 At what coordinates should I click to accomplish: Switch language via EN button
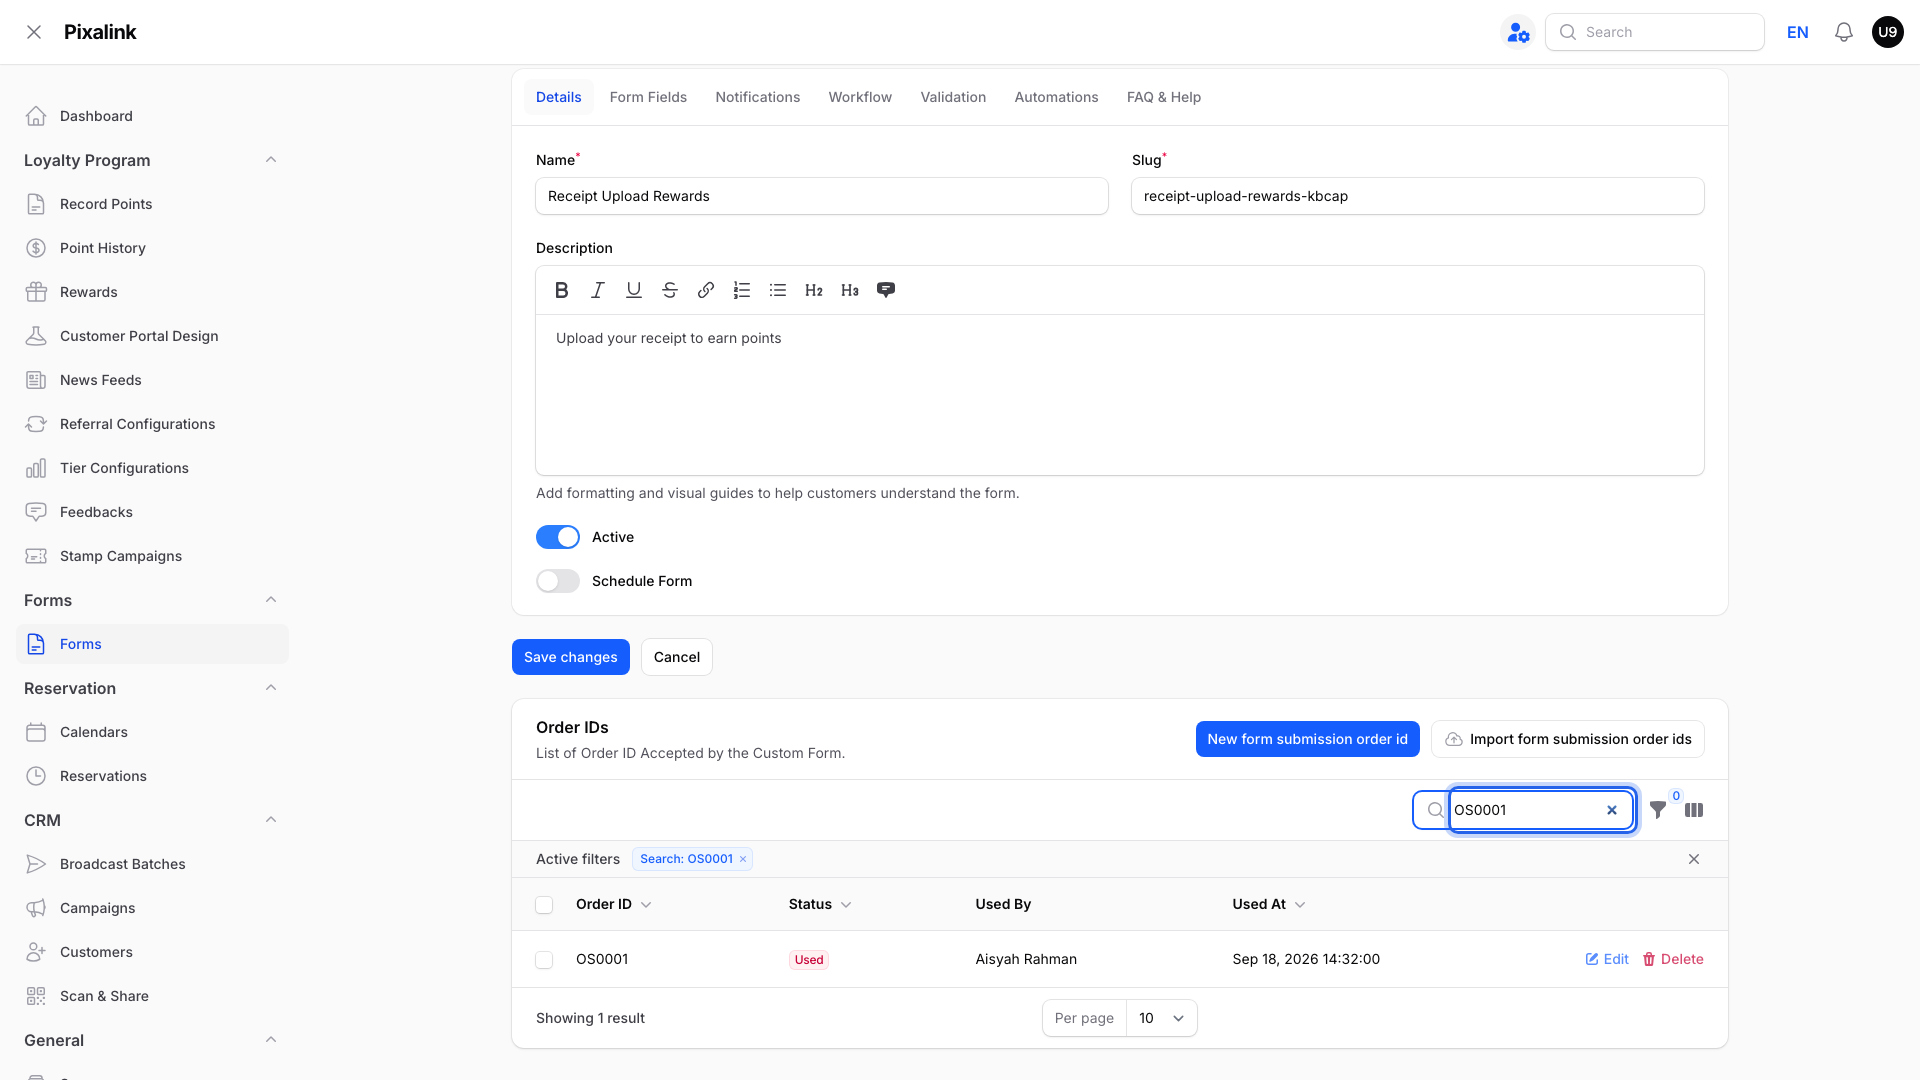[1797, 32]
